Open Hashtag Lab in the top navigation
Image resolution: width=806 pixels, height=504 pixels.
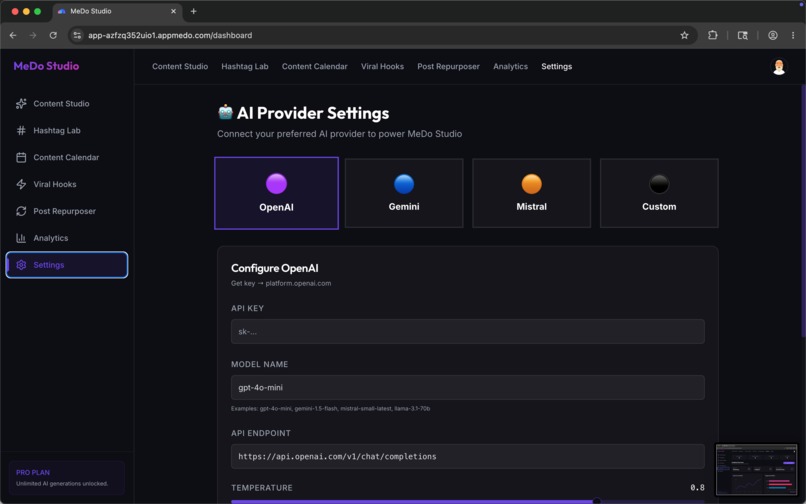(x=245, y=66)
